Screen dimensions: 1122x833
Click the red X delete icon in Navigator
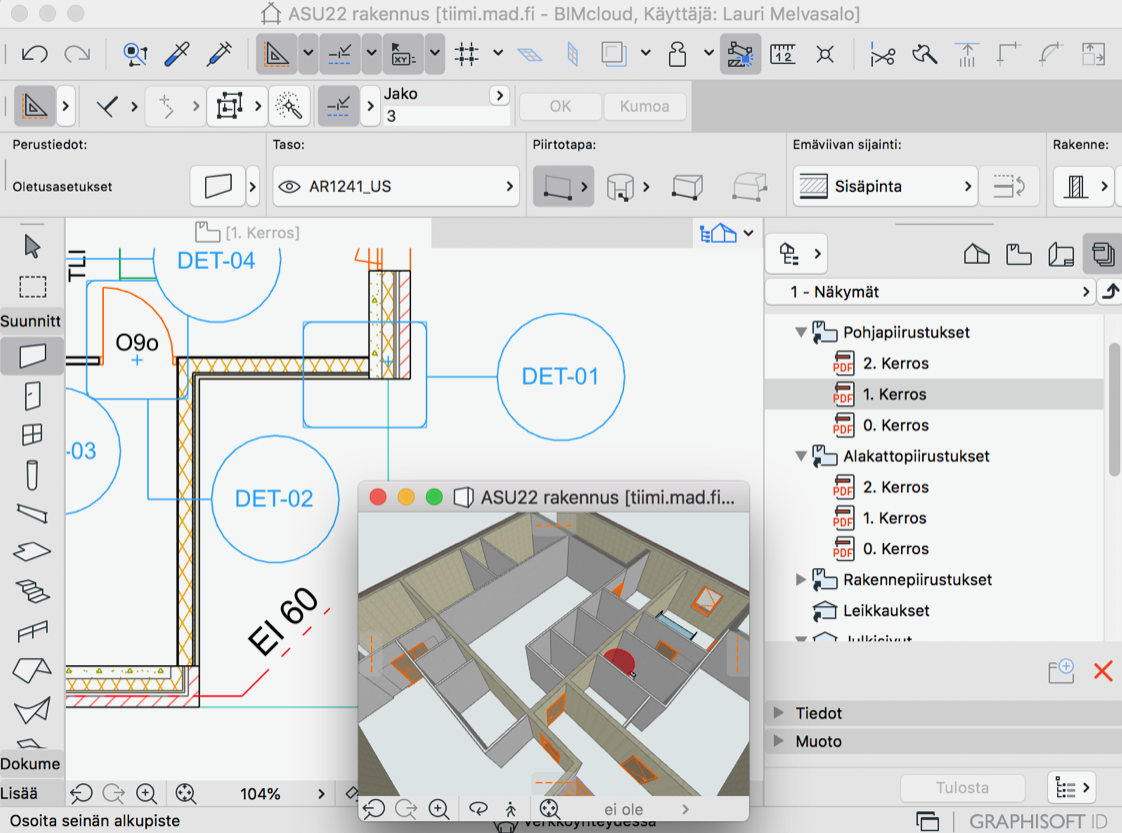pyautogui.click(x=1103, y=671)
